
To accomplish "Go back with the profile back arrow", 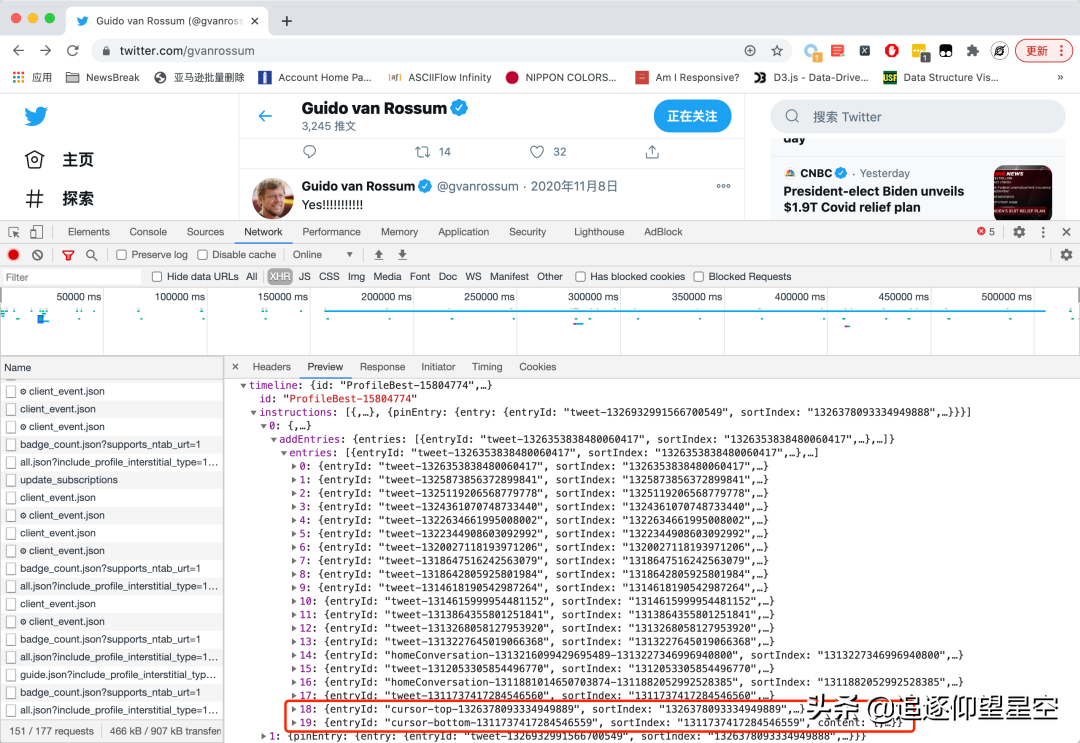I will click(x=265, y=116).
